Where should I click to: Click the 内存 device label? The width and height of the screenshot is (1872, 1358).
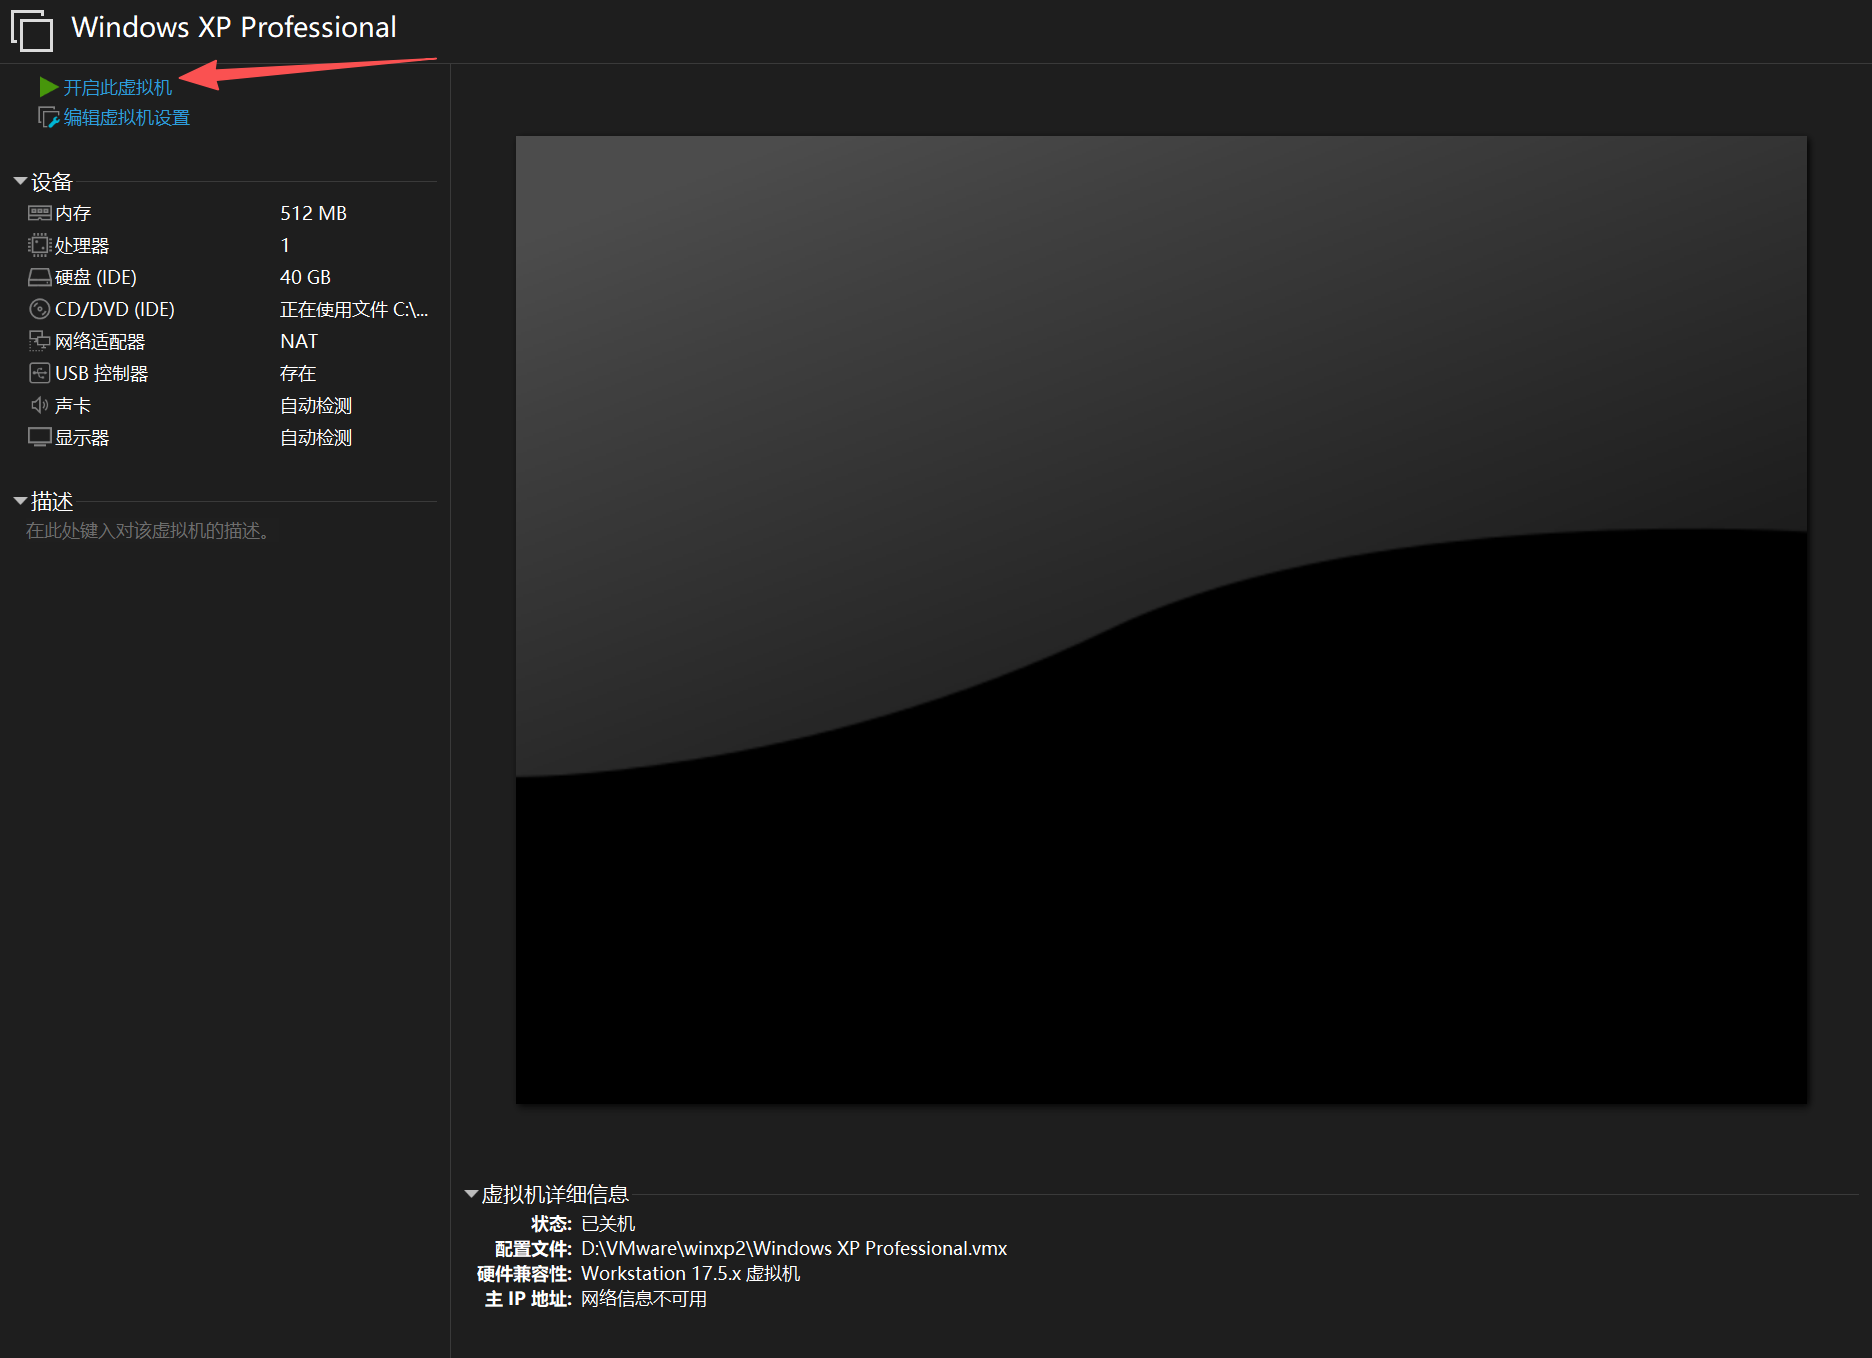(x=73, y=213)
